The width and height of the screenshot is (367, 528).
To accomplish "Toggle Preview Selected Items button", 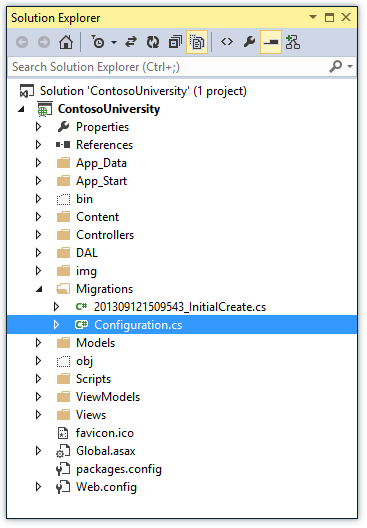I will coord(271,42).
